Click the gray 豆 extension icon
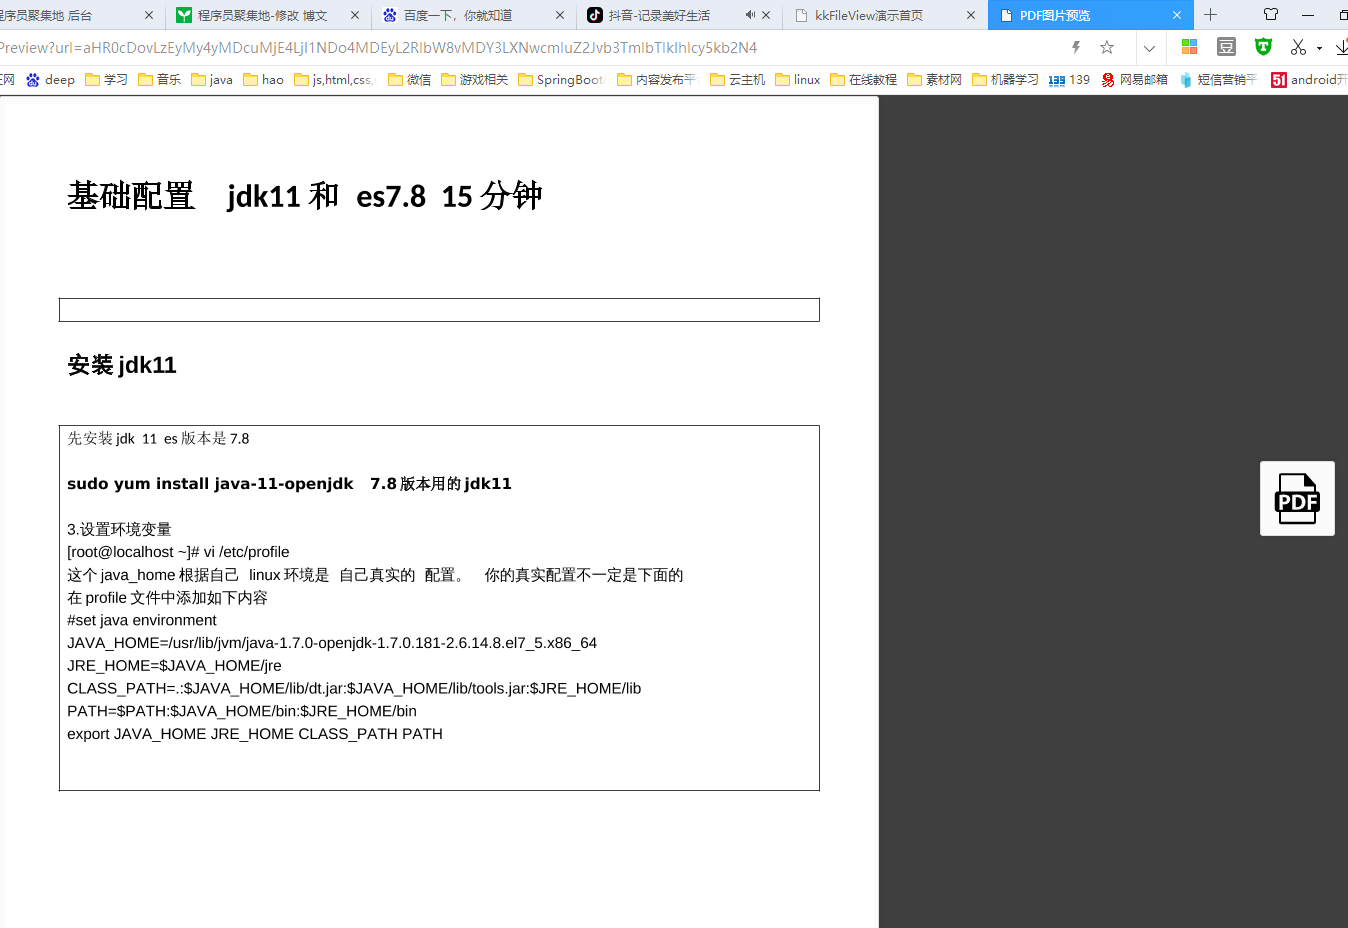 (x=1226, y=47)
